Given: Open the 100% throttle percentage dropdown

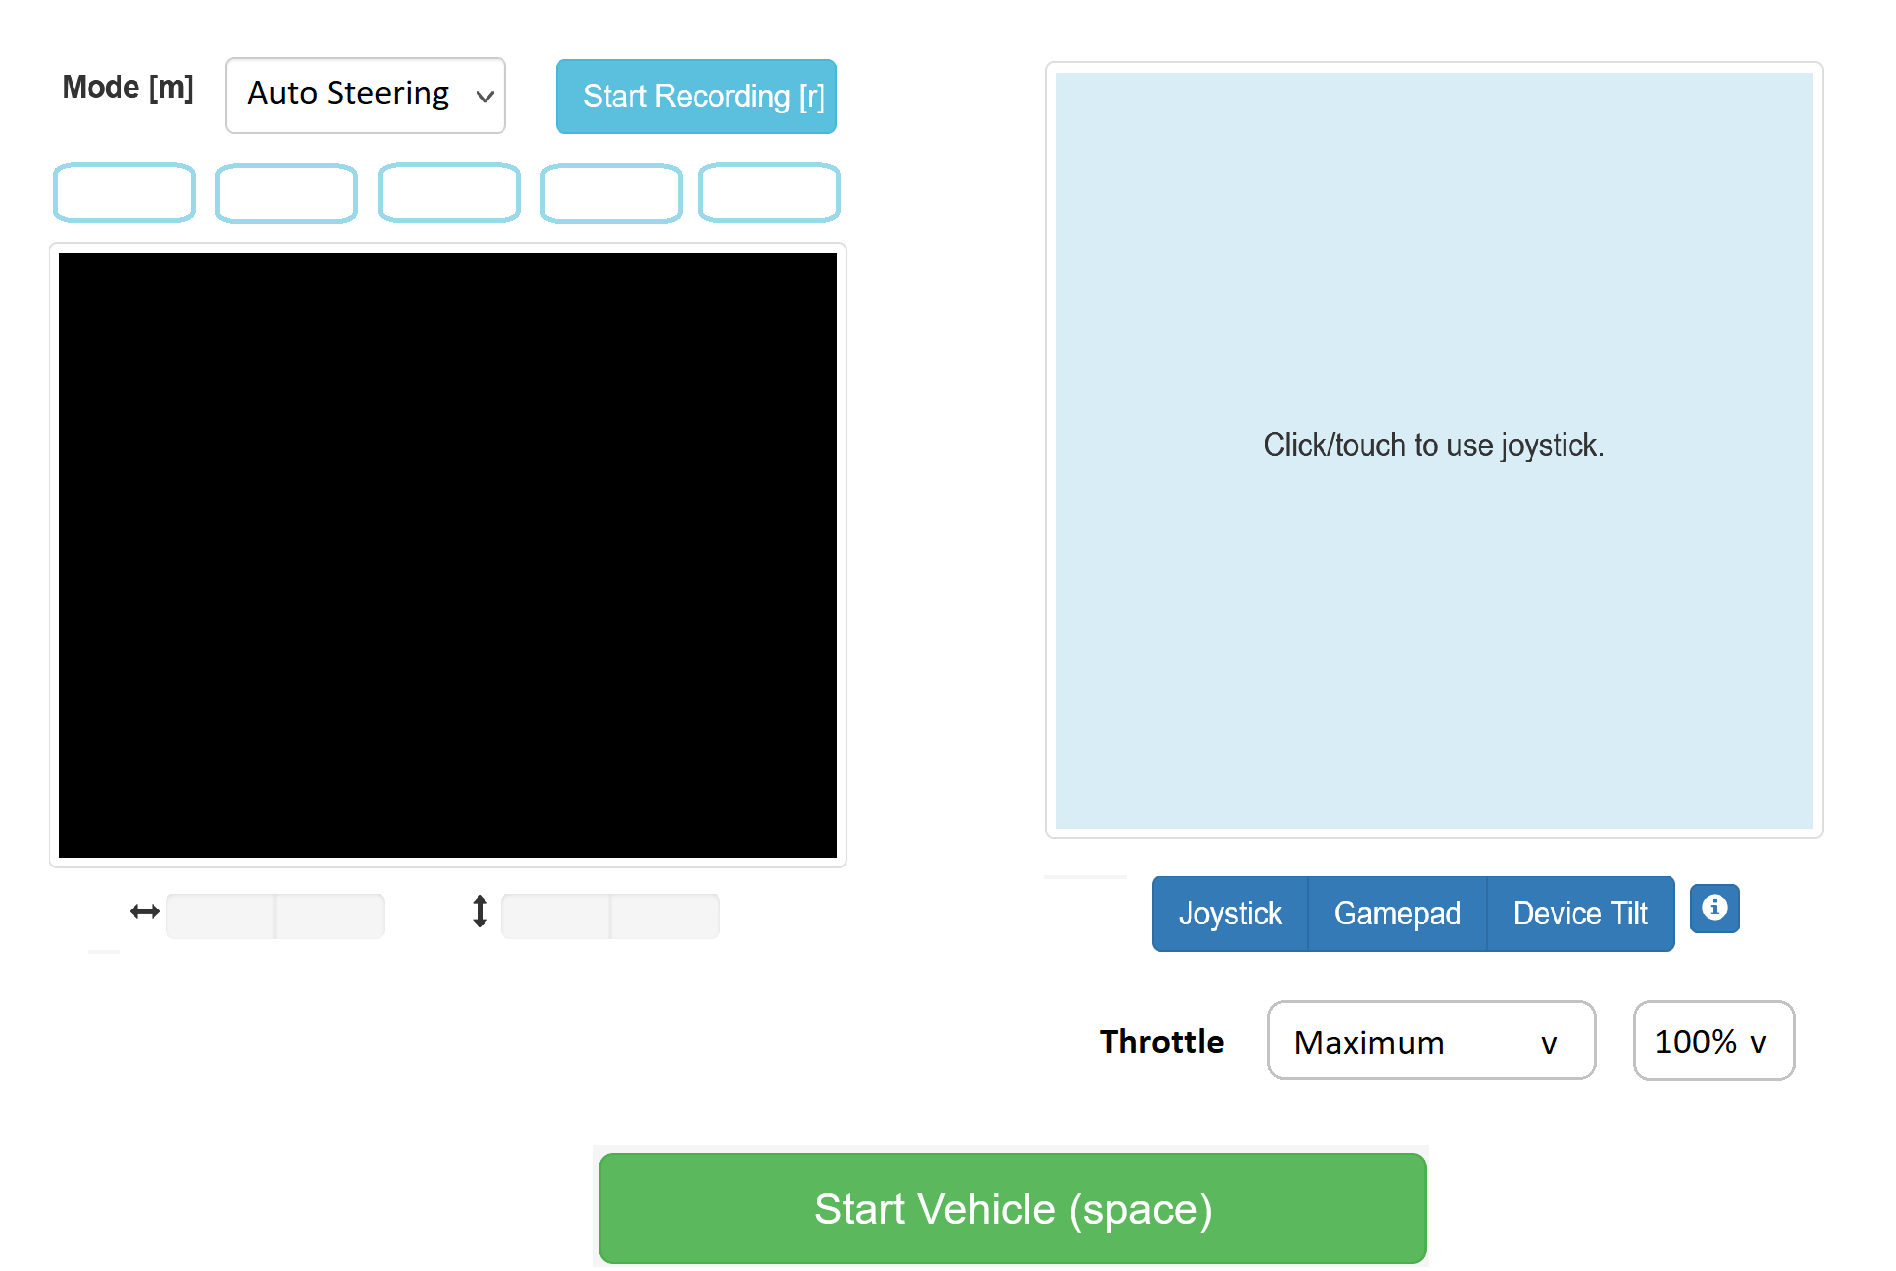Looking at the screenshot, I should coord(1713,1041).
